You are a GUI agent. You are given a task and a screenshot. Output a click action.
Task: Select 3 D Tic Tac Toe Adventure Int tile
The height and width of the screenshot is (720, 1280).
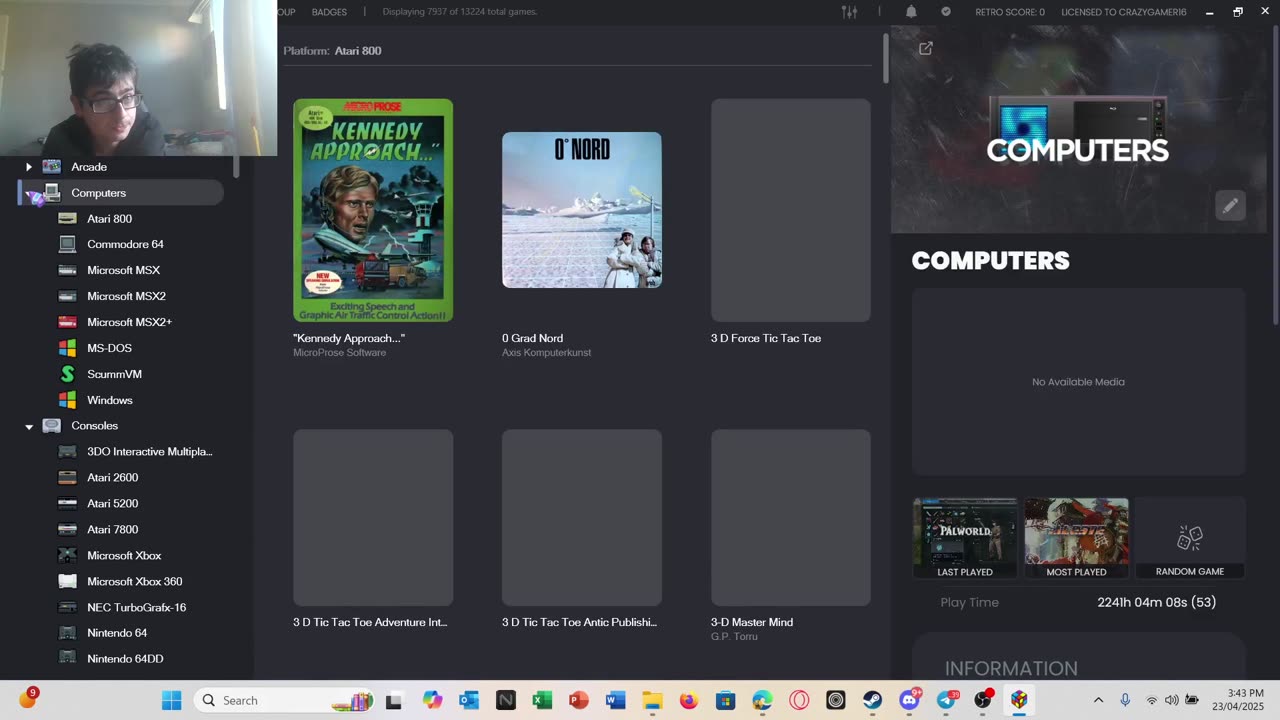coord(373,518)
